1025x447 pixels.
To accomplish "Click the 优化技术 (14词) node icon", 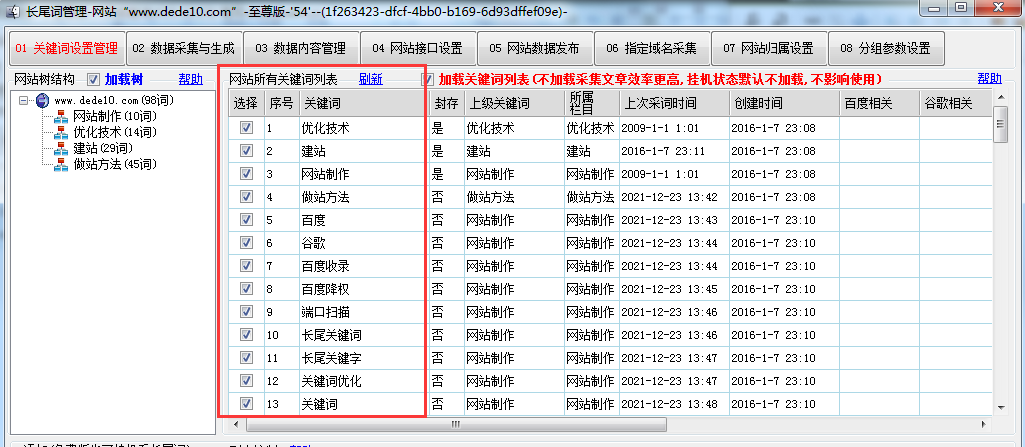I will pyautogui.click(x=61, y=133).
